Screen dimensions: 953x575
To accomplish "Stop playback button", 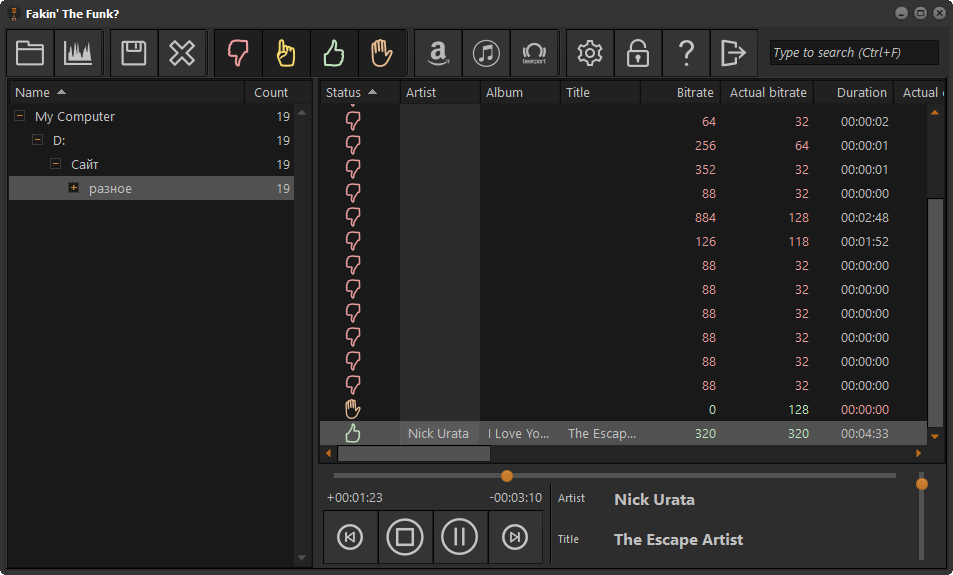I will point(405,537).
